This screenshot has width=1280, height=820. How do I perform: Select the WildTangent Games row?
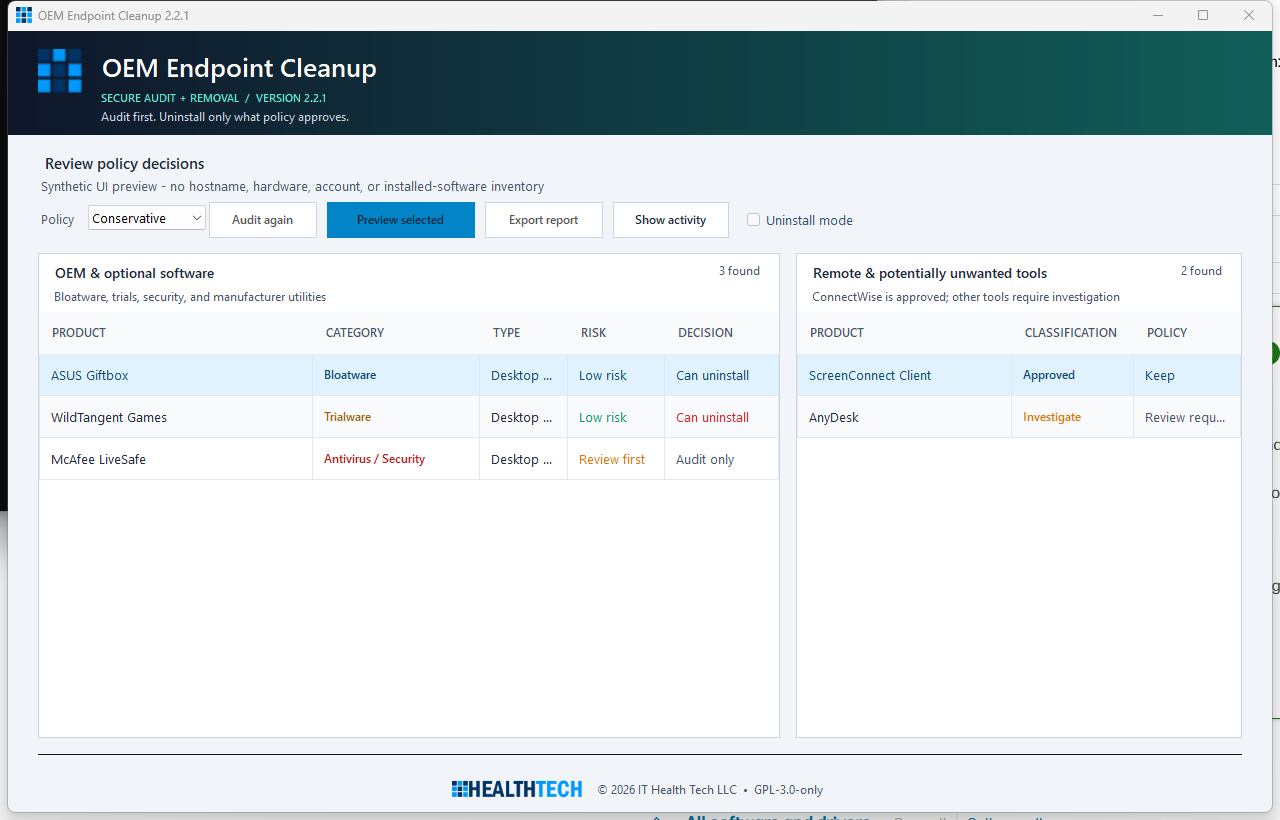pyautogui.click(x=409, y=417)
